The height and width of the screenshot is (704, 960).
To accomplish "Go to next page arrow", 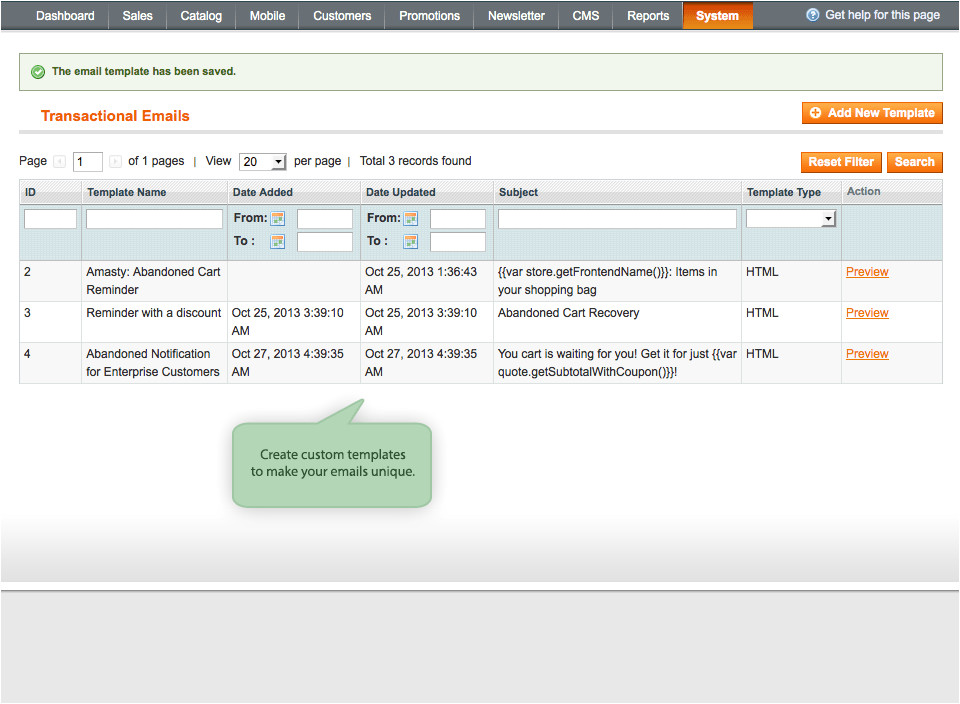I will coord(115,162).
